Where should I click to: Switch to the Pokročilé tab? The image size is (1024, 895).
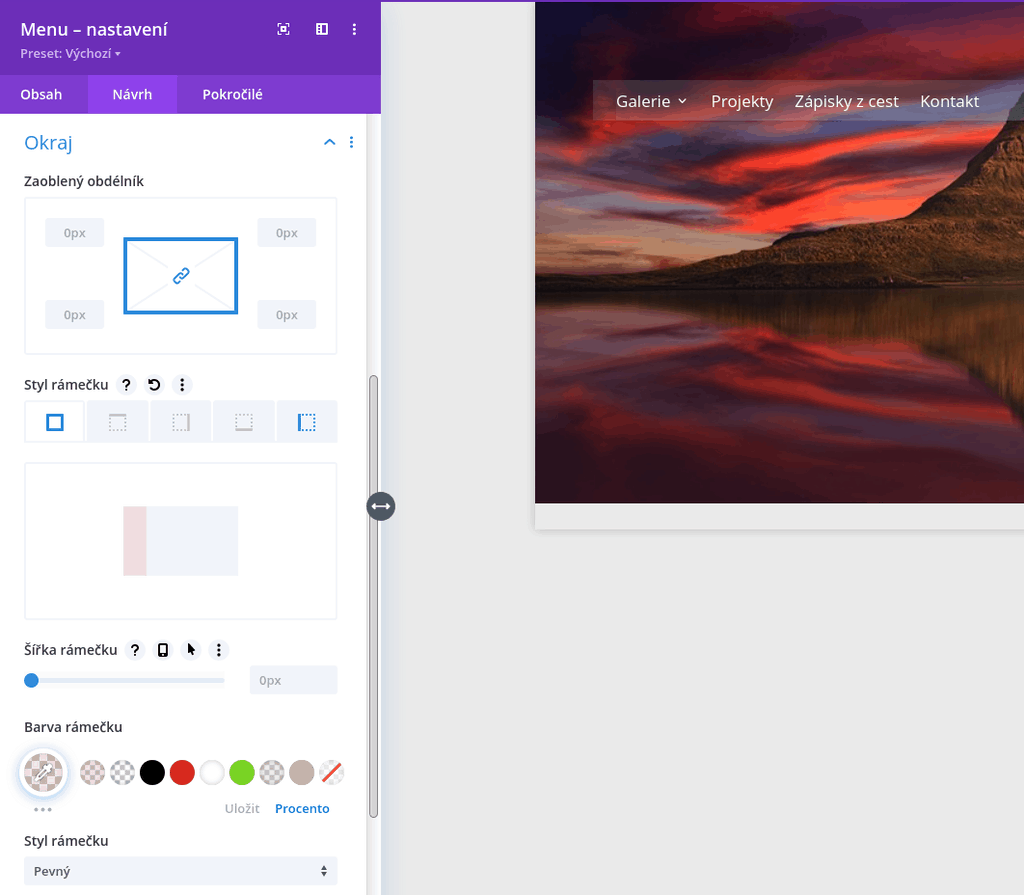pyautogui.click(x=232, y=94)
